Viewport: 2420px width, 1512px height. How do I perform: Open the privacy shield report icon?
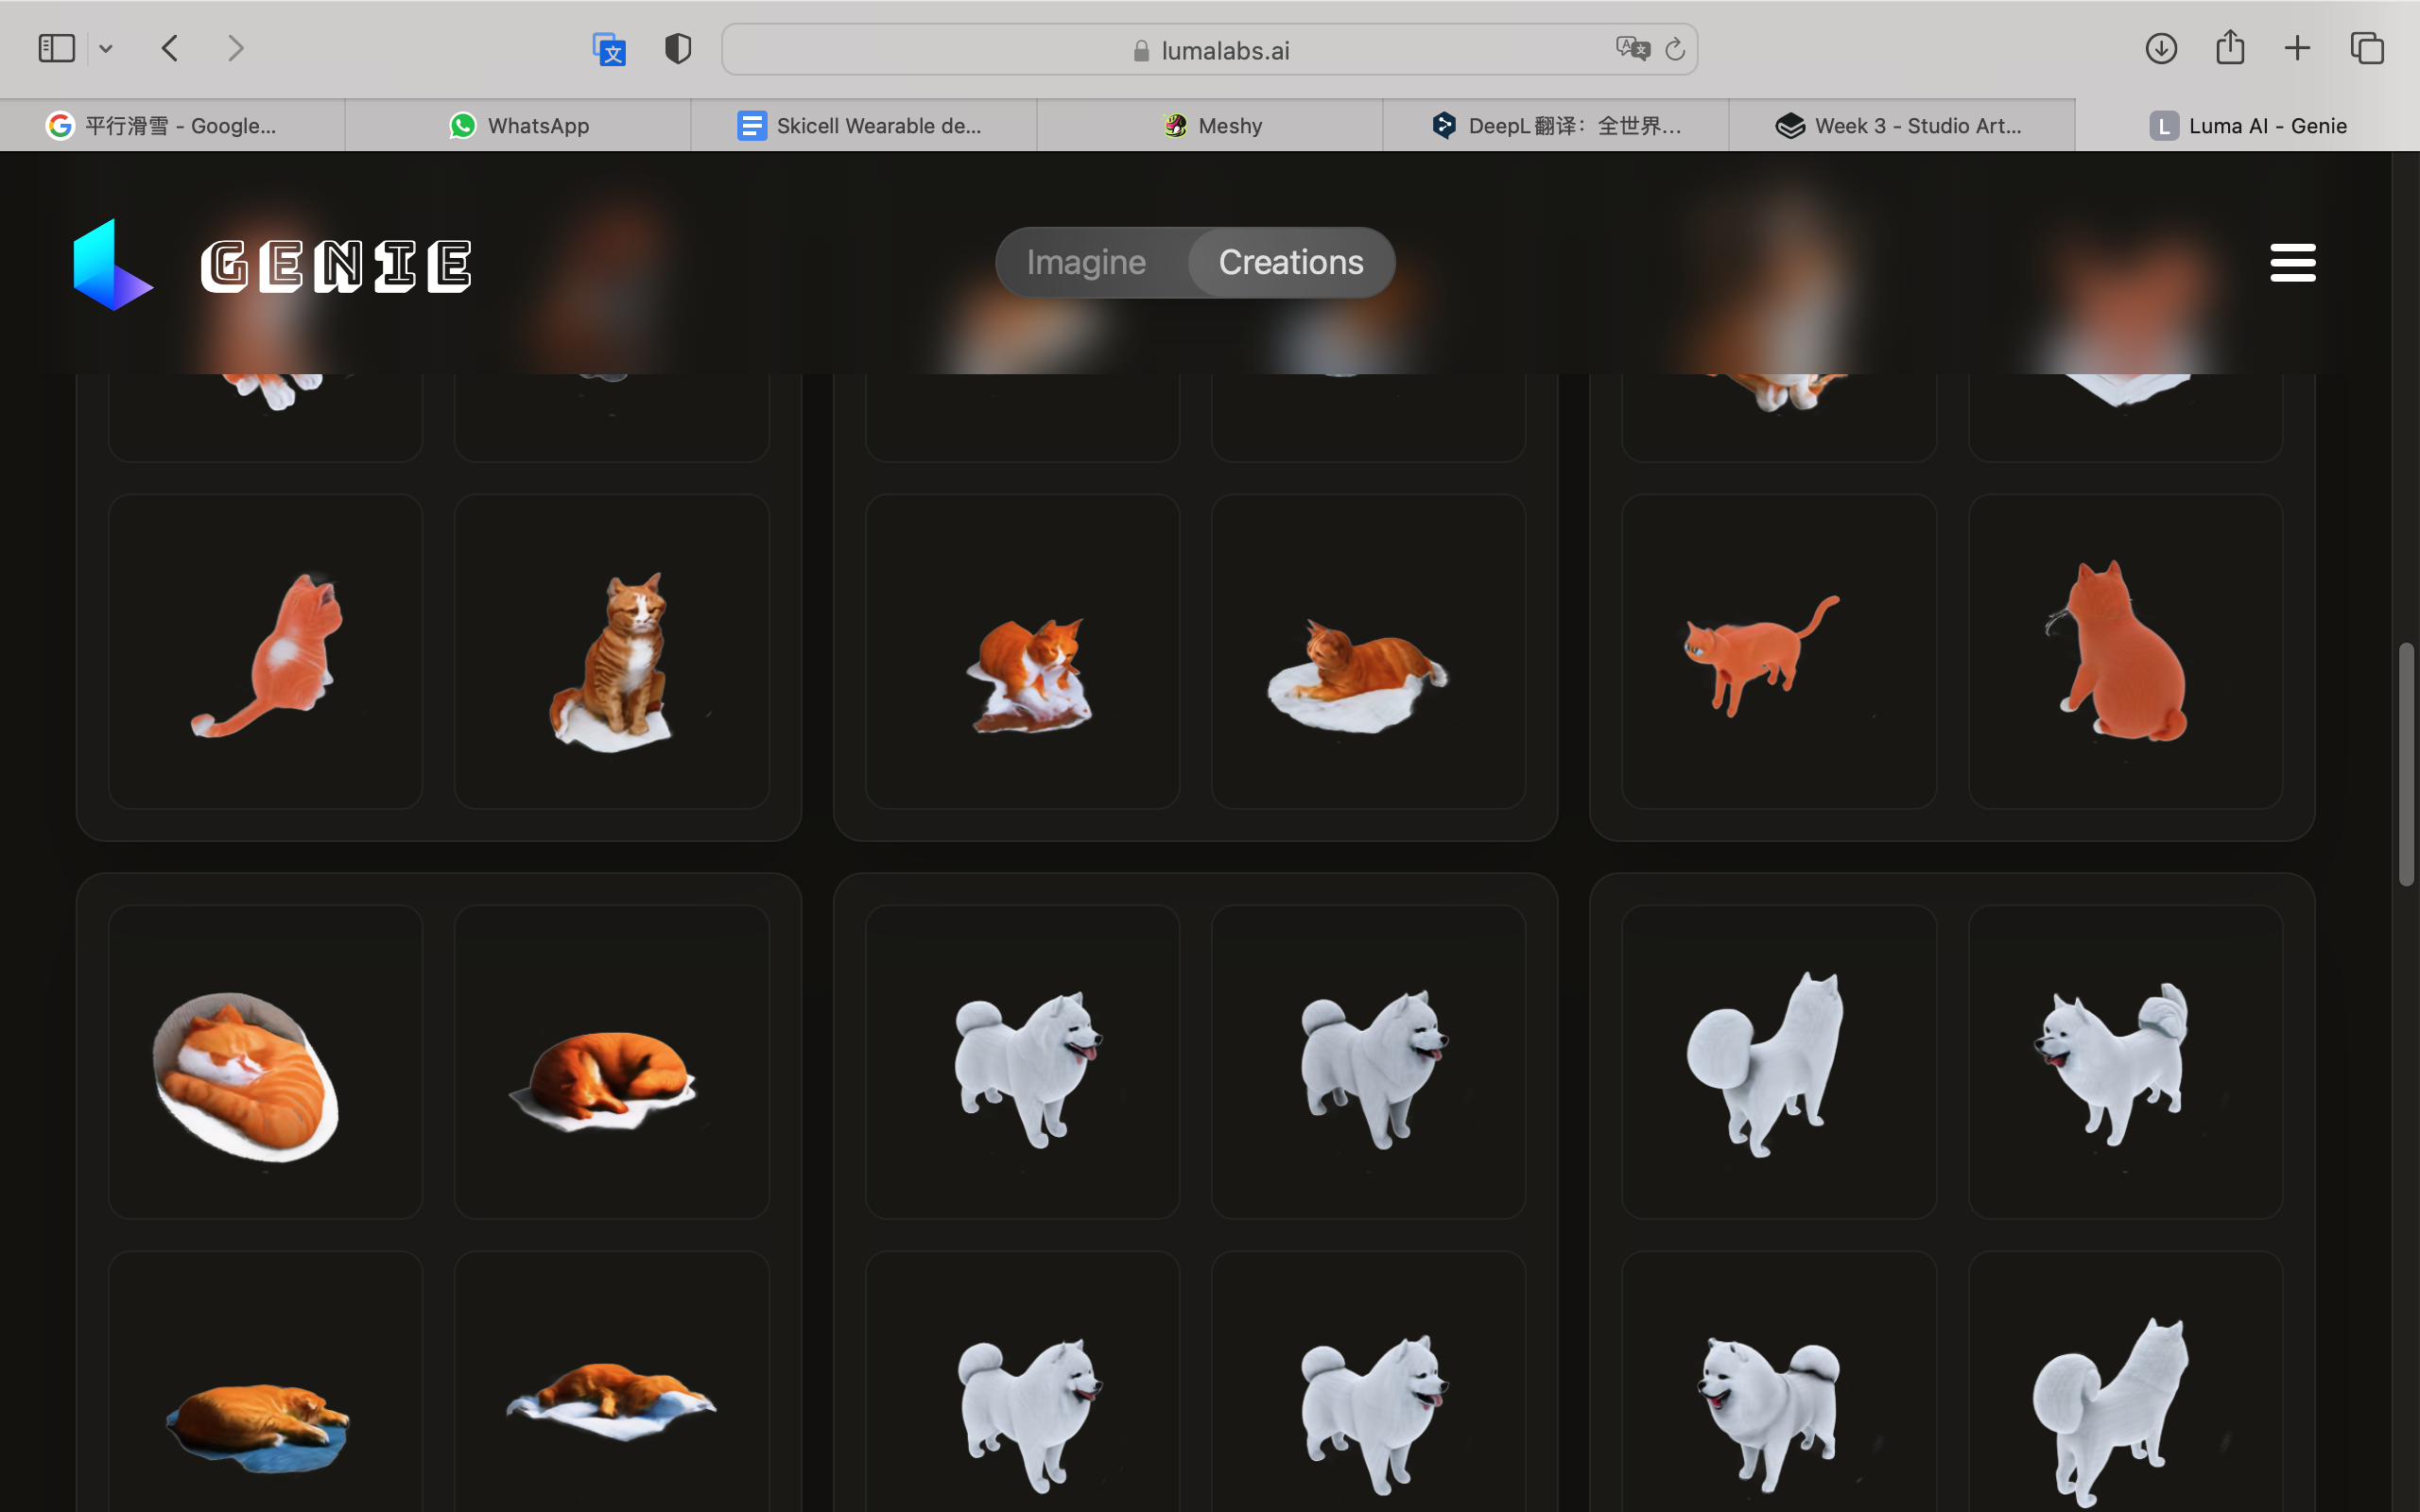[x=678, y=49]
